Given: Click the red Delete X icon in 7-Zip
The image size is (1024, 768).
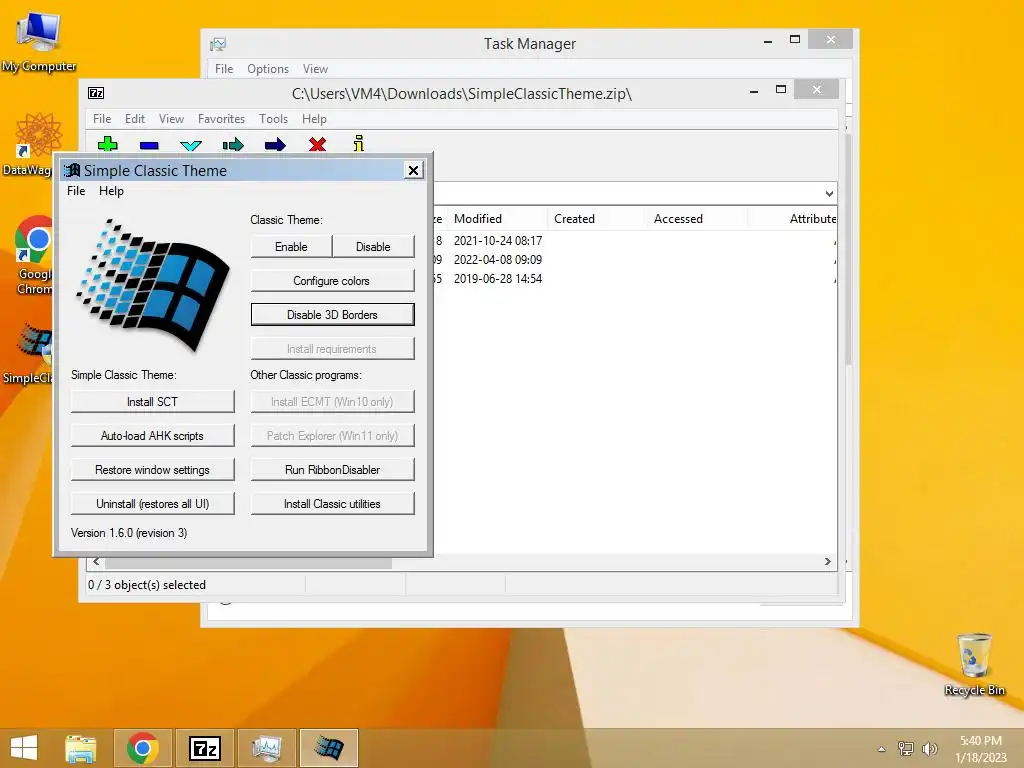Looking at the screenshot, I should pos(317,144).
